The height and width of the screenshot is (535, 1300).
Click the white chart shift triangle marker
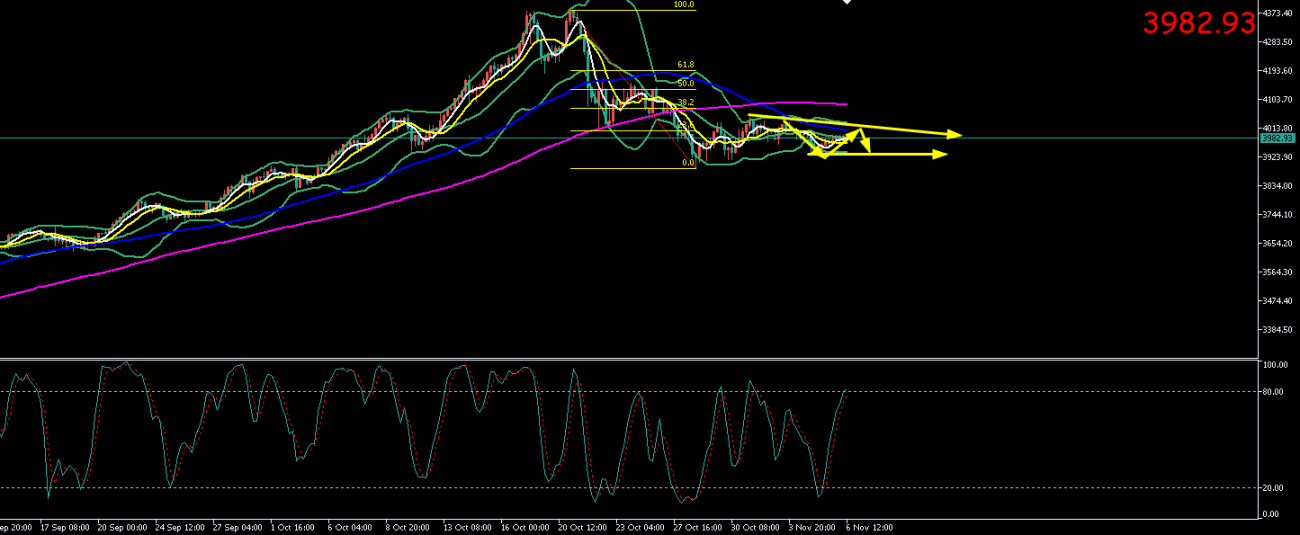848,3
